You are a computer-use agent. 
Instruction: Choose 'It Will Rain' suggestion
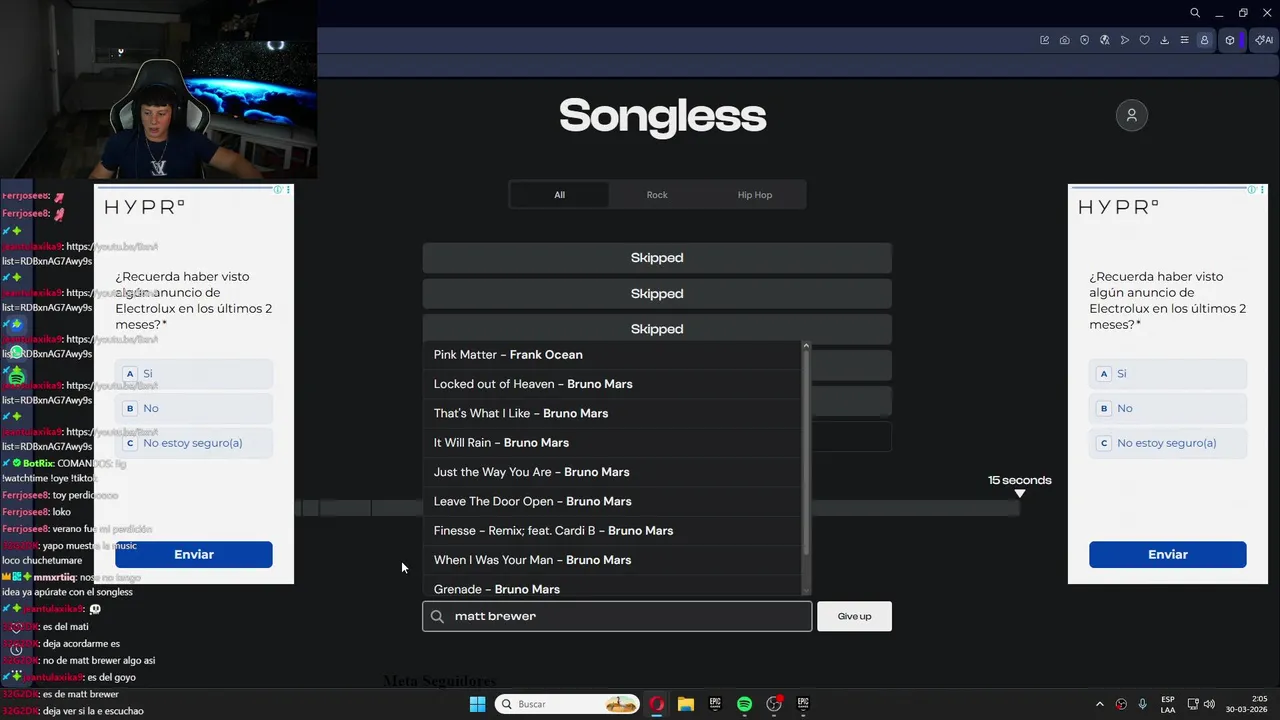tap(612, 443)
